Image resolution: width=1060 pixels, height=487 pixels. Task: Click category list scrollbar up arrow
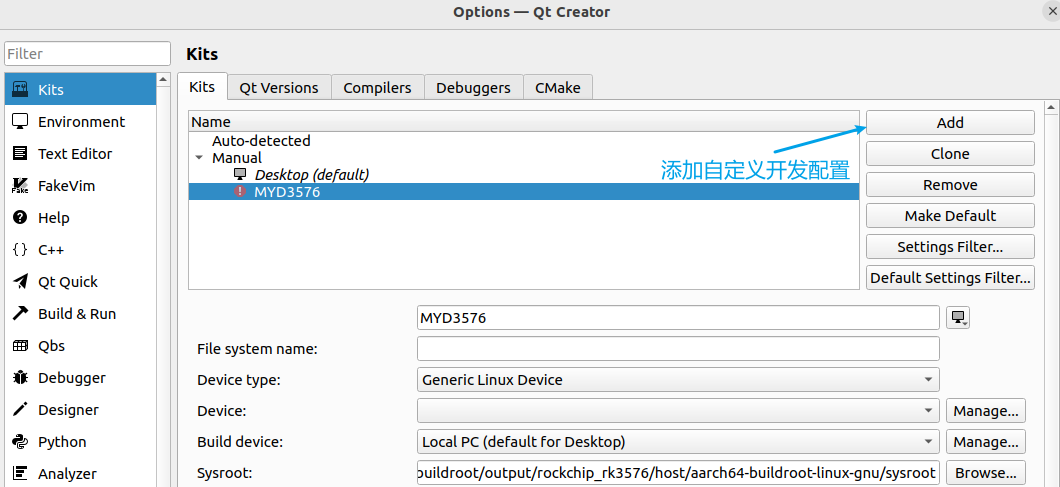coord(163,80)
